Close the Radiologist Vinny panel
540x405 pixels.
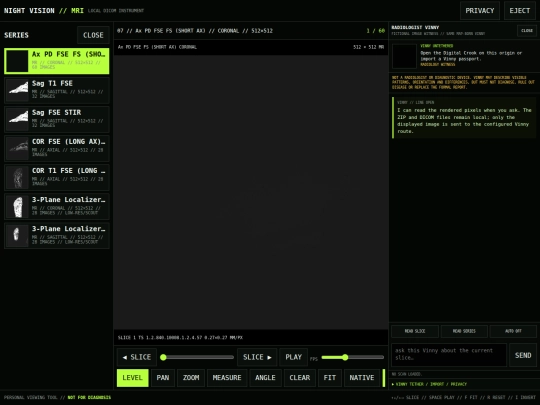527,31
